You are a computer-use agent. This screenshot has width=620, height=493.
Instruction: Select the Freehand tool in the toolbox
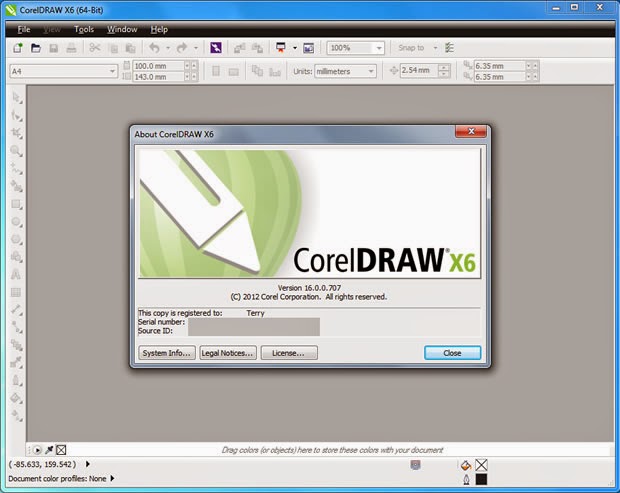[16, 169]
